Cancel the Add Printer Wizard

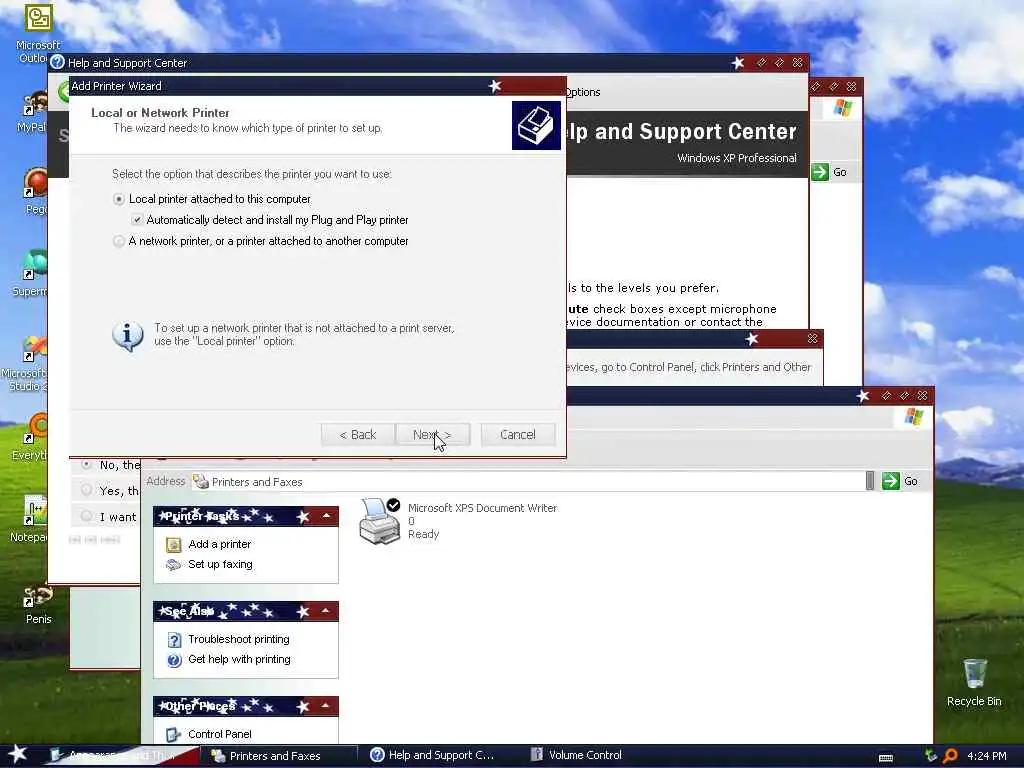pyautogui.click(x=518, y=435)
